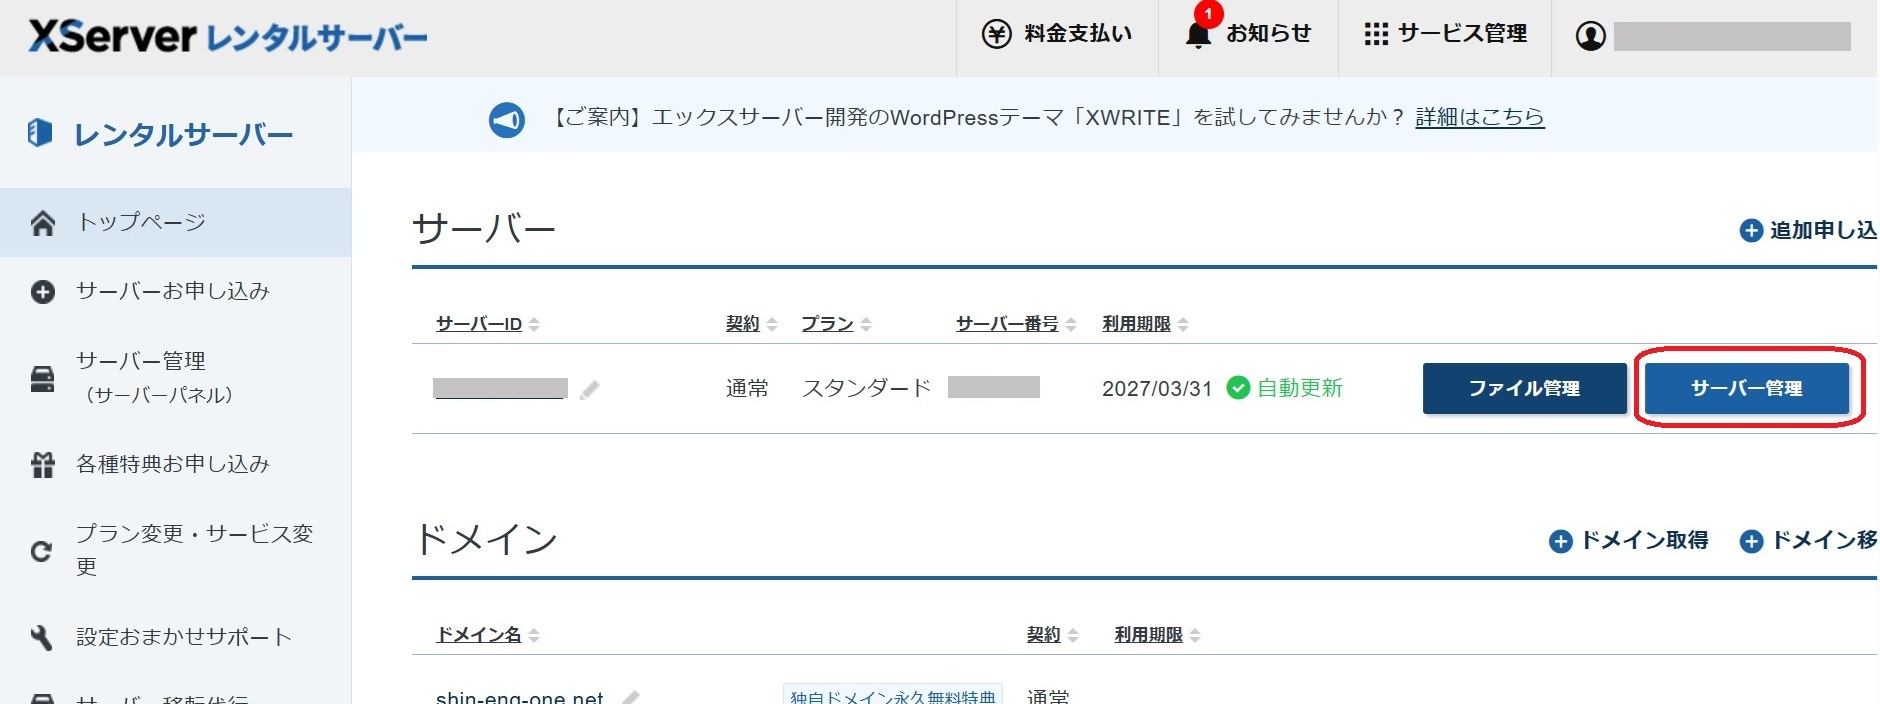Image resolution: width=1880 pixels, height=704 pixels.
Task: Click the gift box sidebar icon
Action: click(42, 465)
